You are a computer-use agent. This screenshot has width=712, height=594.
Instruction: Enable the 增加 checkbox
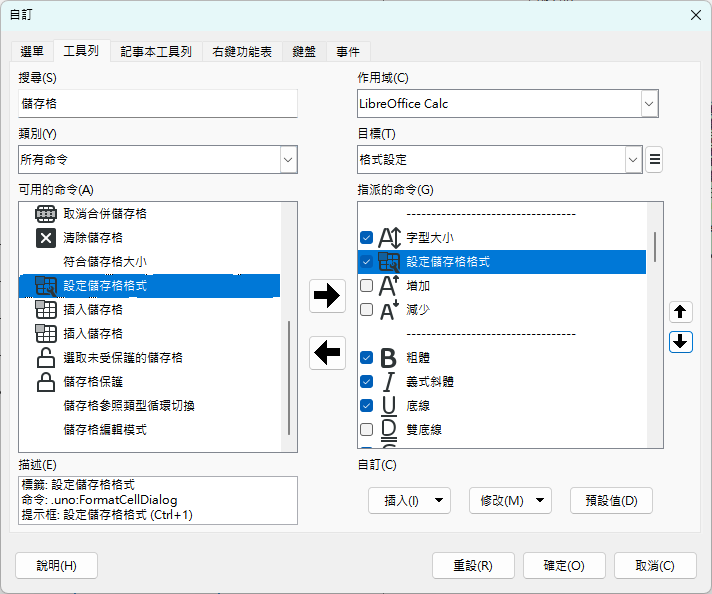coord(366,286)
